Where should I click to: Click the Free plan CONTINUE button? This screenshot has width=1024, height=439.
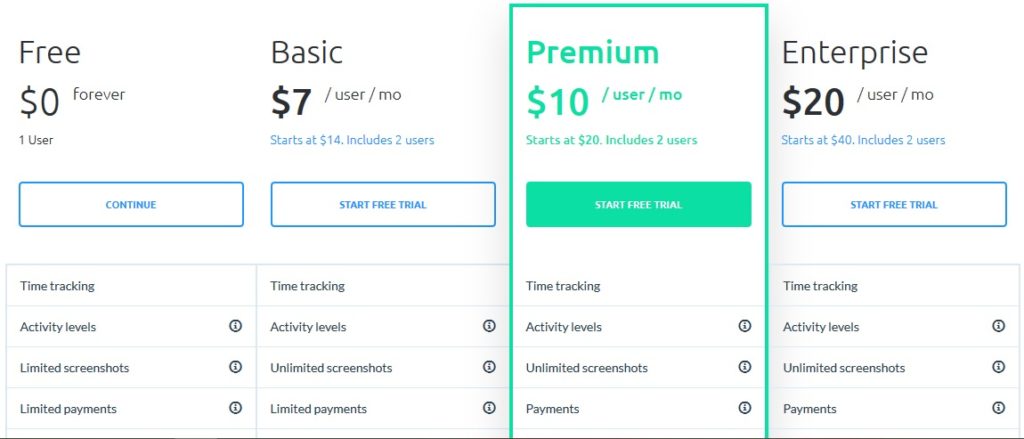tap(131, 204)
